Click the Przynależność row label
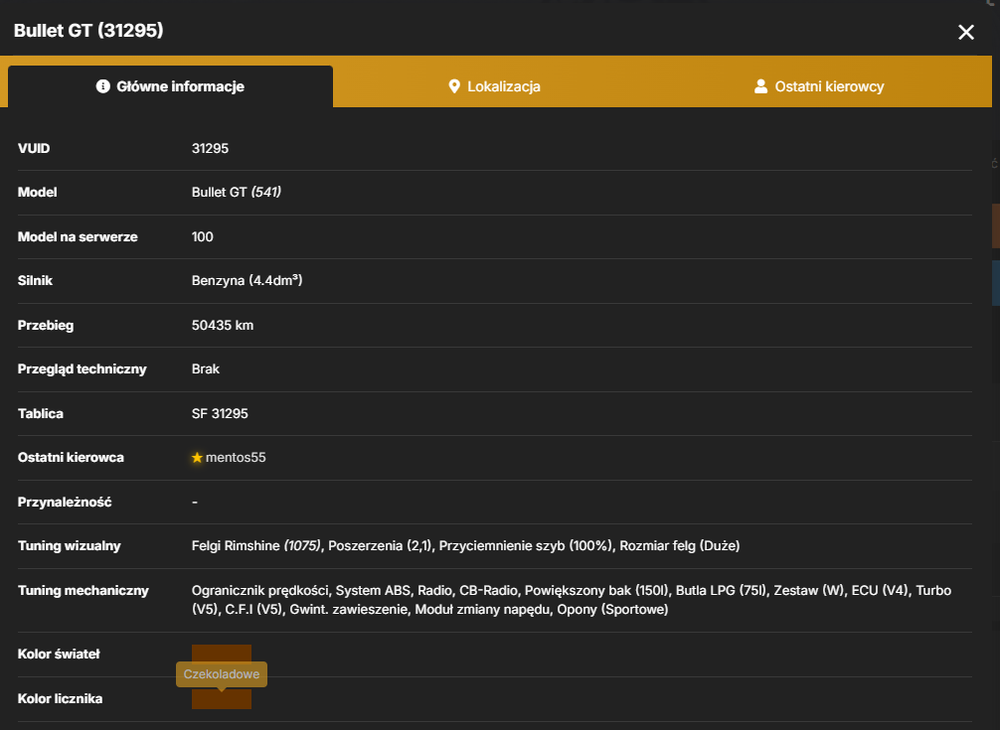 coord(64,502)
